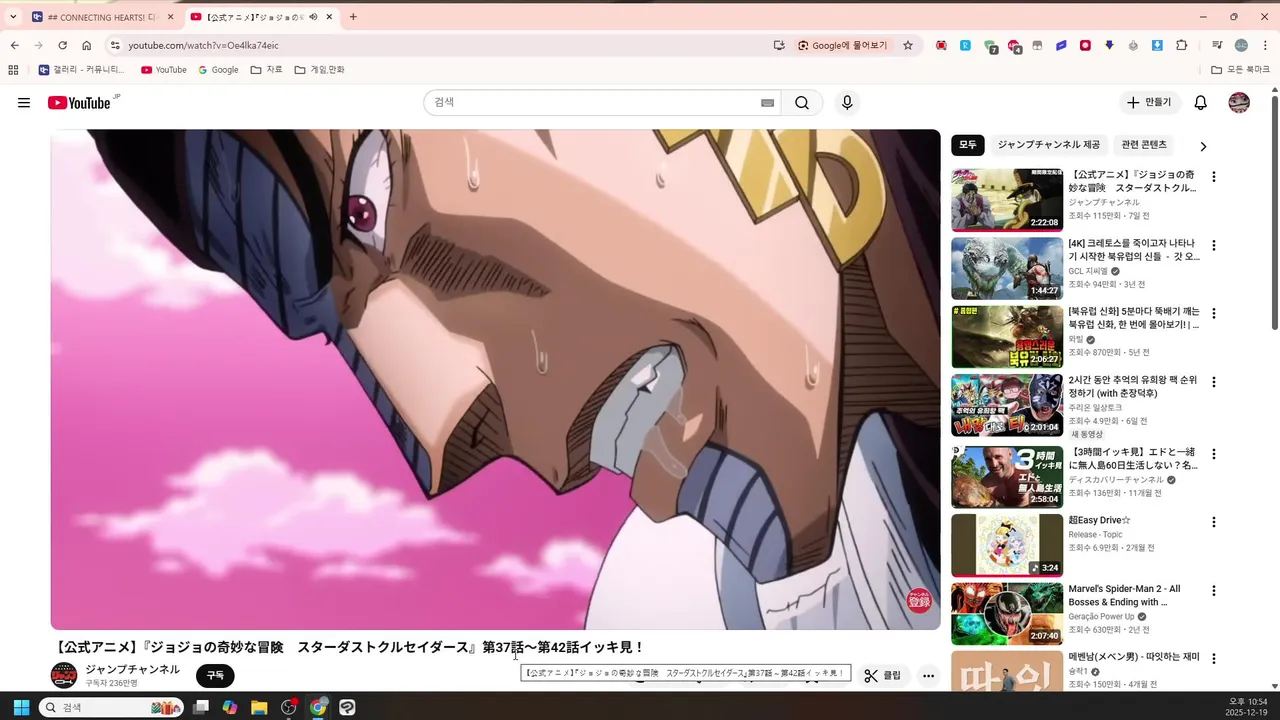This screenshot has height=720, width=1280.
Task: Open ジャンプチャンネル channel name link
Action: tap(132, 669)
